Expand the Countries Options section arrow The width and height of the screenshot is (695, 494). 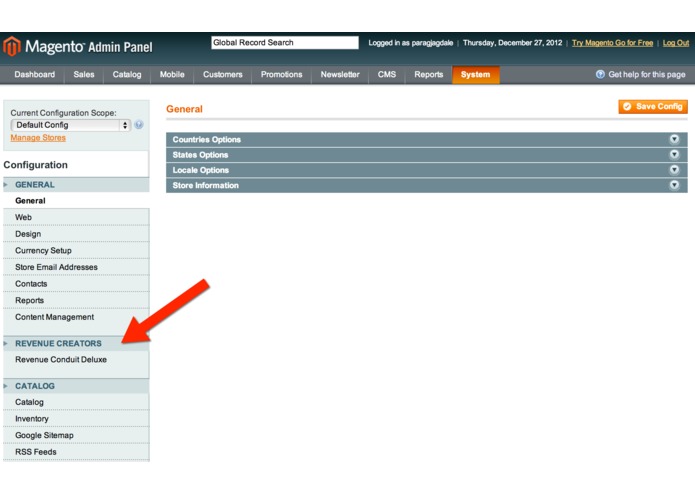point(674,140)
